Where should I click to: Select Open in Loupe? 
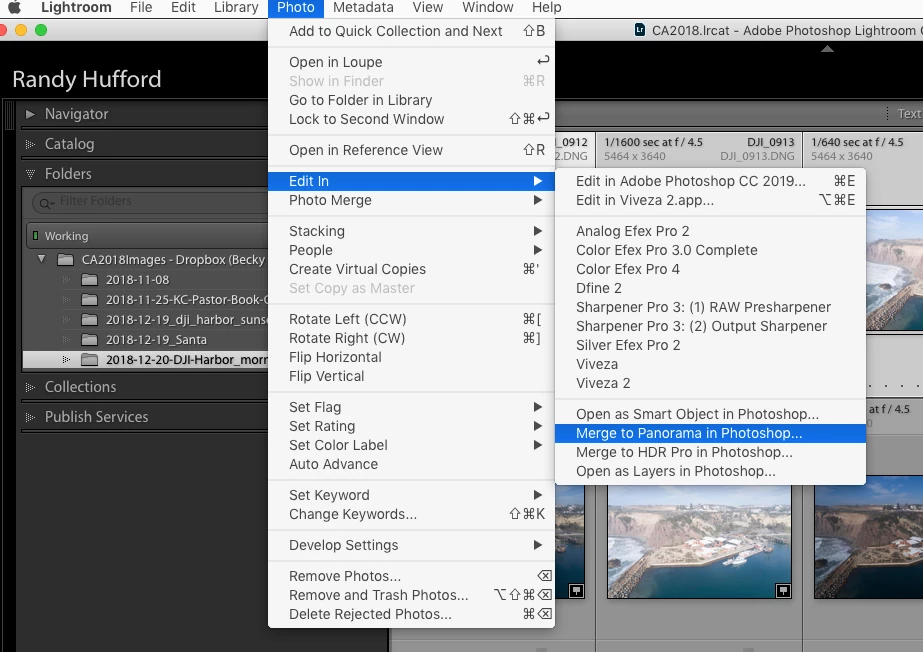pyautogui.click(x=411, y=62)
